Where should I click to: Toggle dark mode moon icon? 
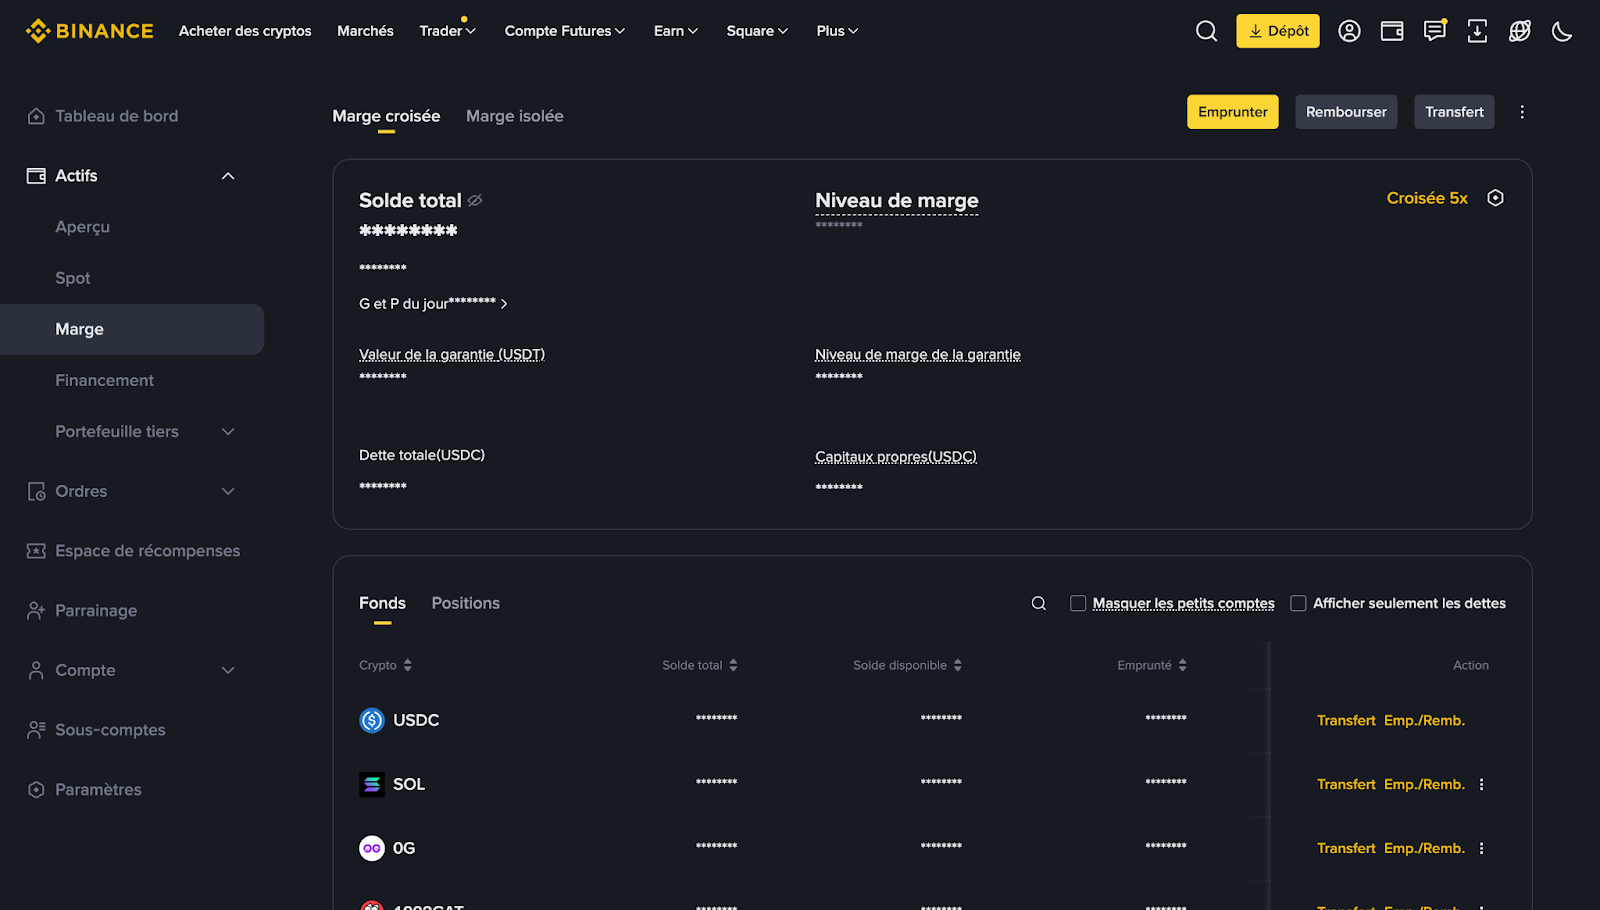coord(1562,32)
